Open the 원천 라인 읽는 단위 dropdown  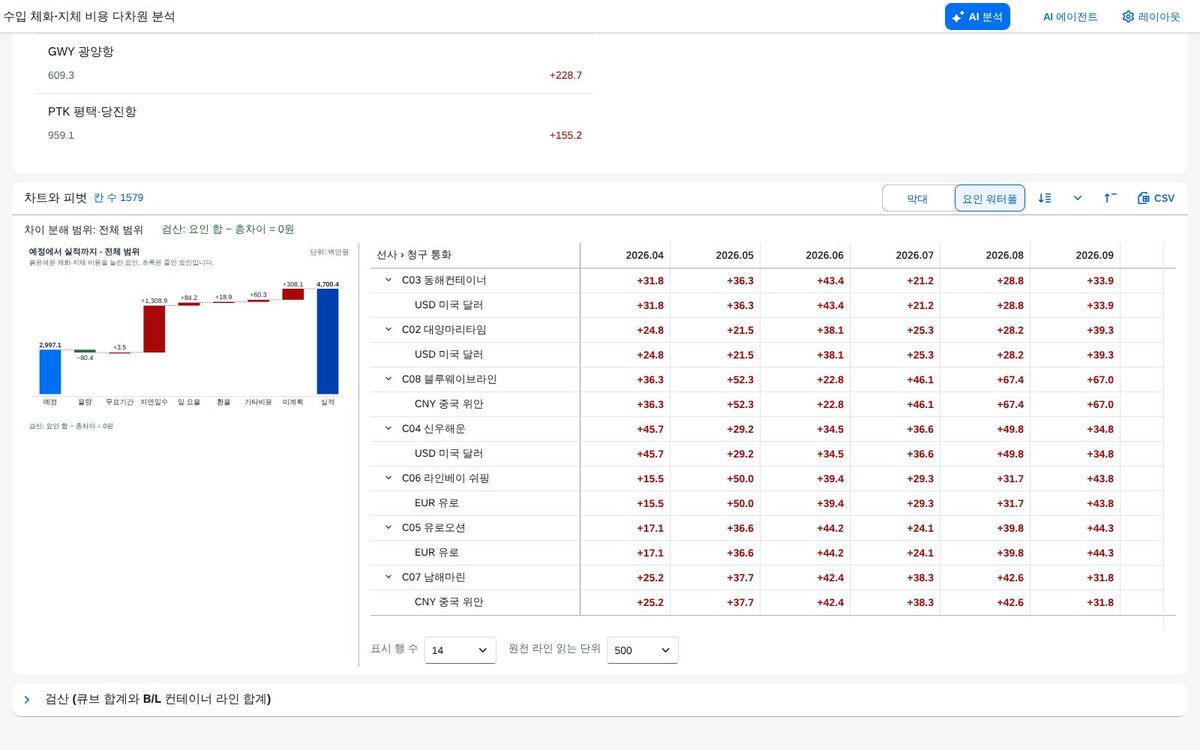tap(642, 650)
